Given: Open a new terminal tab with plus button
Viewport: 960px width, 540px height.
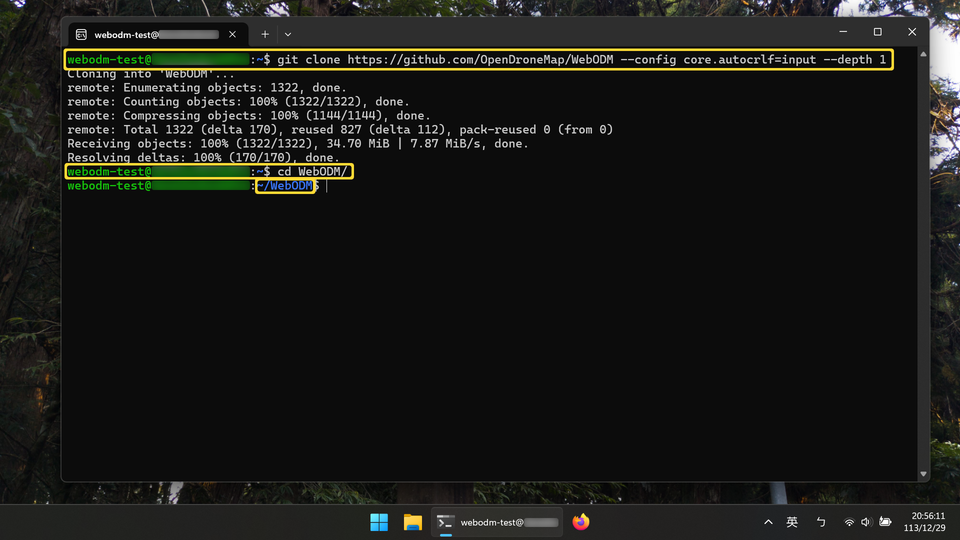Looking at the screenshot, I should pyautogui.click(x=264, y=34).
